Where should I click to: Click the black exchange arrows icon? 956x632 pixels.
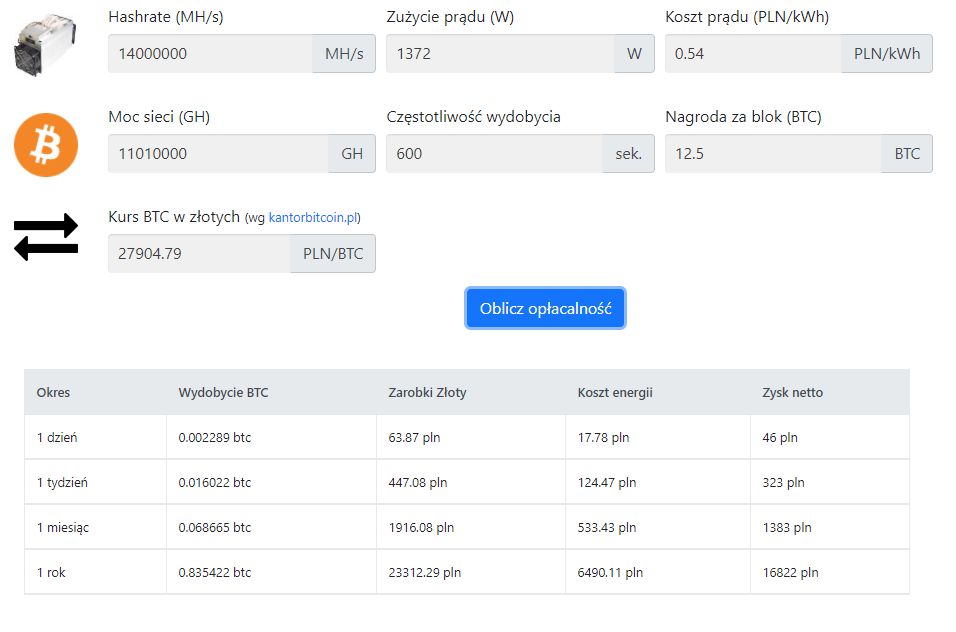[46, 236]
